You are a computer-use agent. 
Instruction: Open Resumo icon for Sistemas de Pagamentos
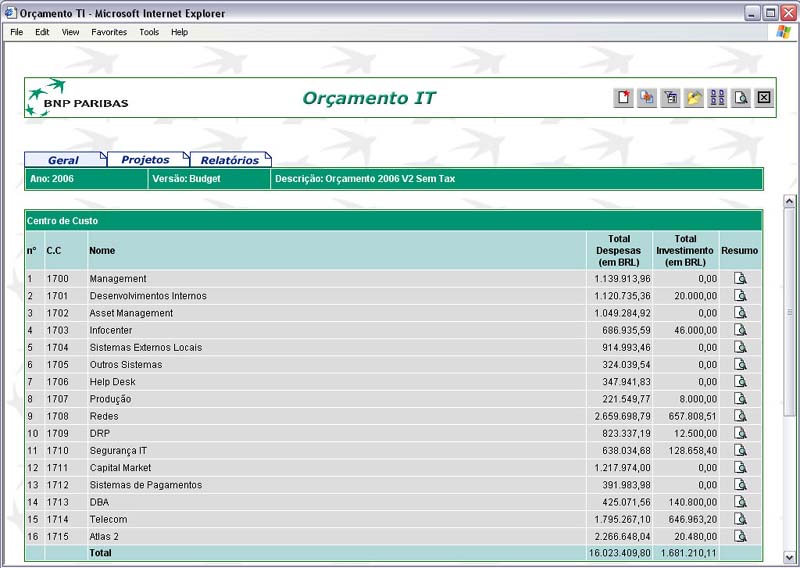click(x=740, y=485)
